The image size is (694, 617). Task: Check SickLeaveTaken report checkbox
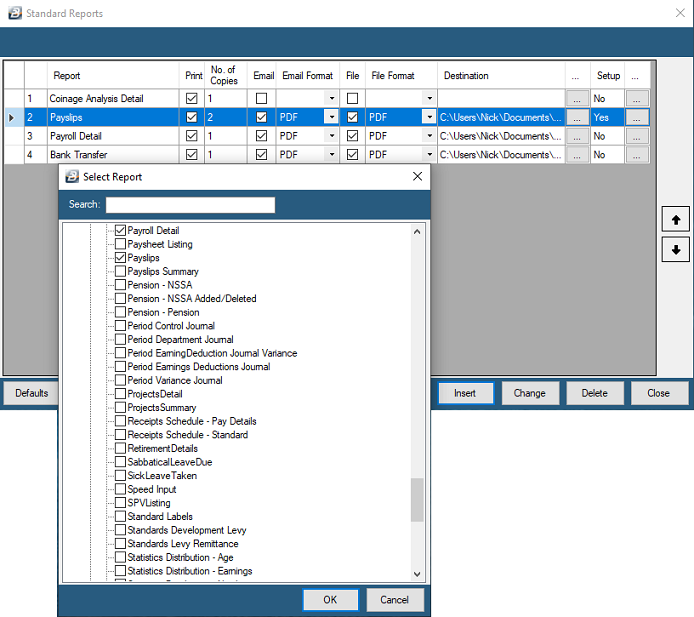(120, 475)
